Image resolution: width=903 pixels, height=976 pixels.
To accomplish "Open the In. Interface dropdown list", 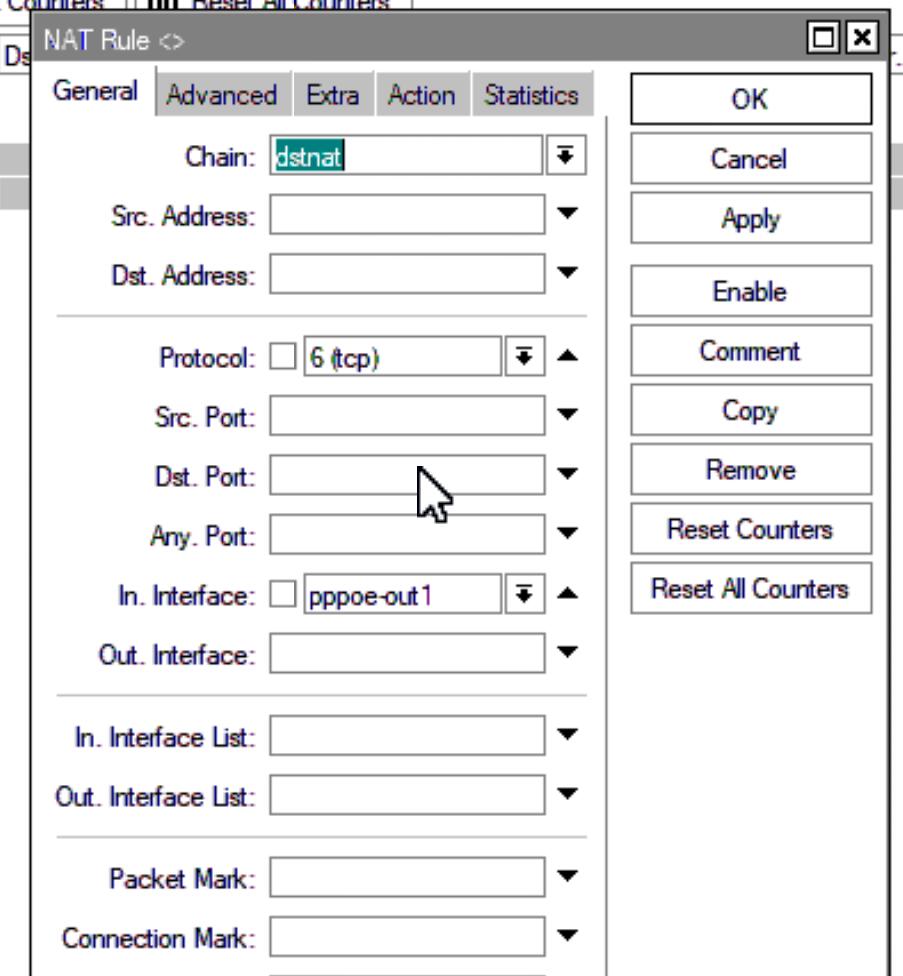I will (525, 594).
